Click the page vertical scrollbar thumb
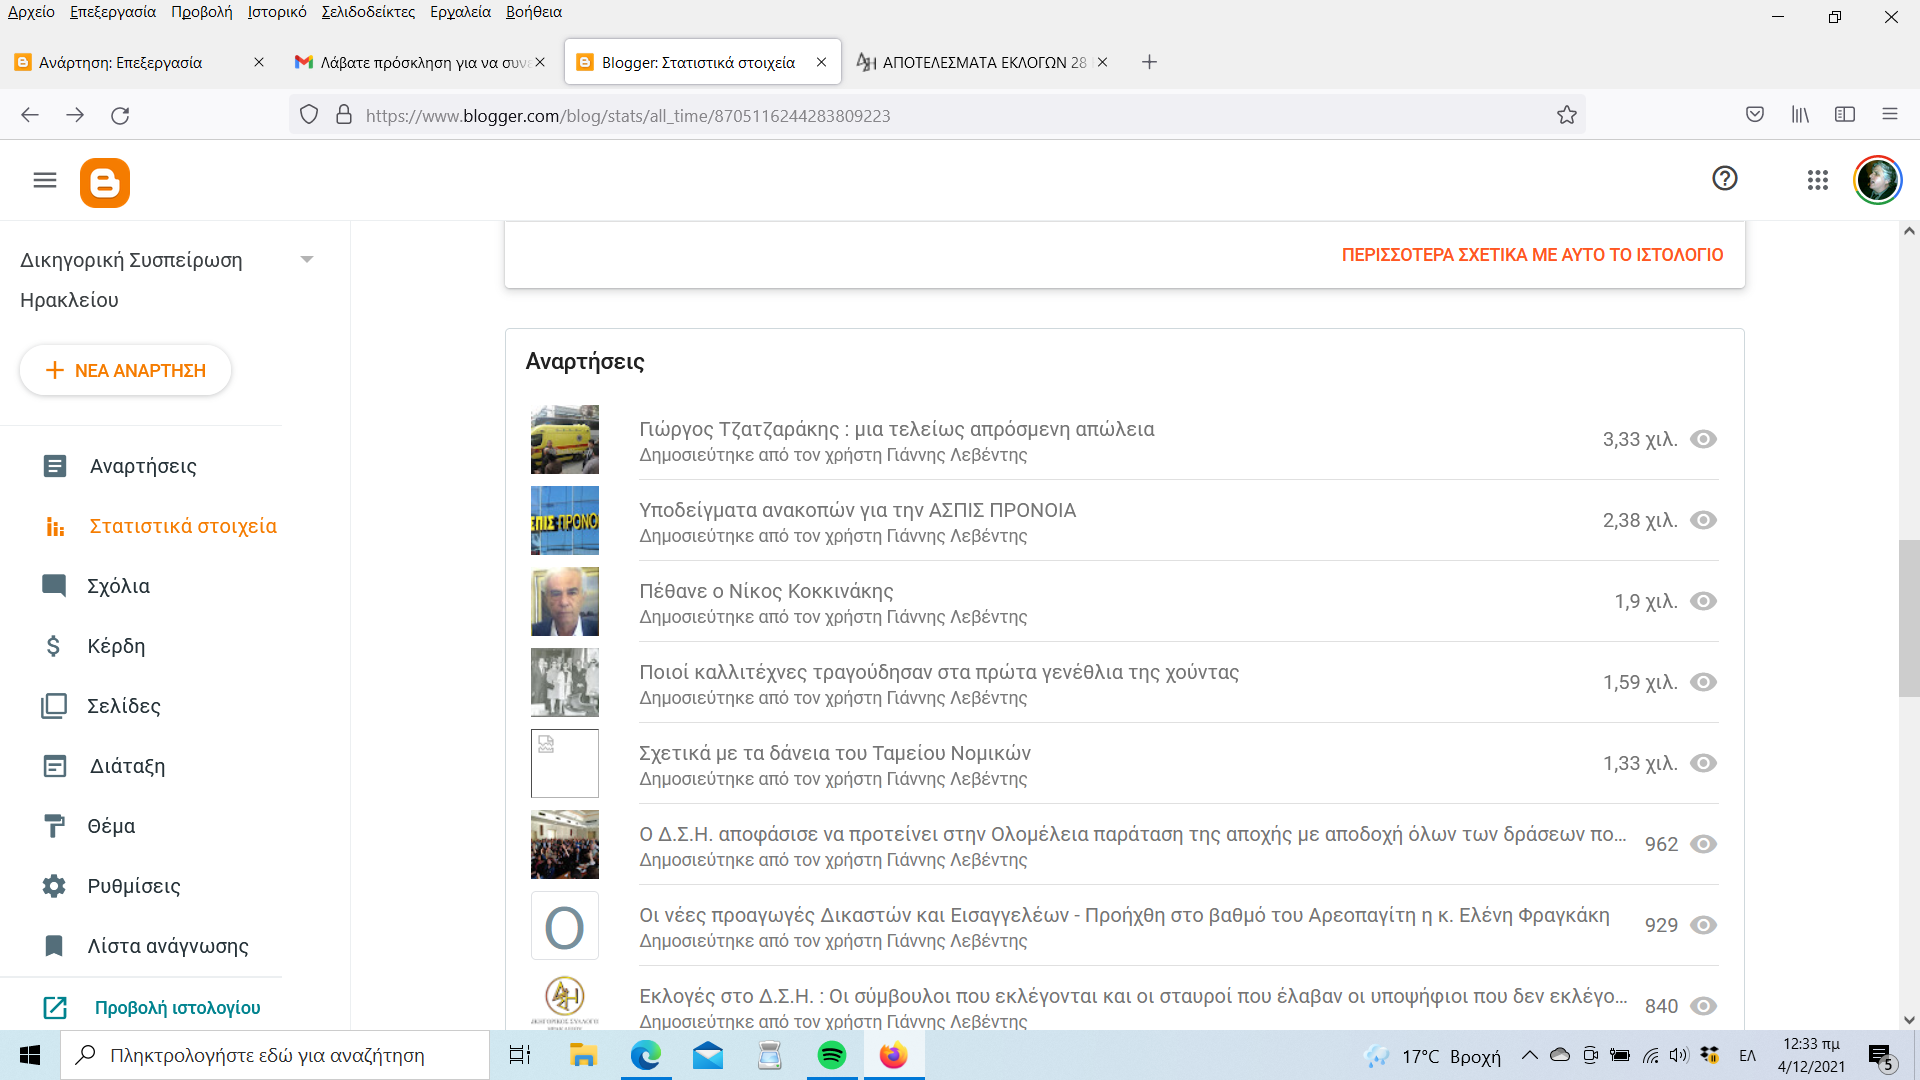 click(x=1908, y=618)
